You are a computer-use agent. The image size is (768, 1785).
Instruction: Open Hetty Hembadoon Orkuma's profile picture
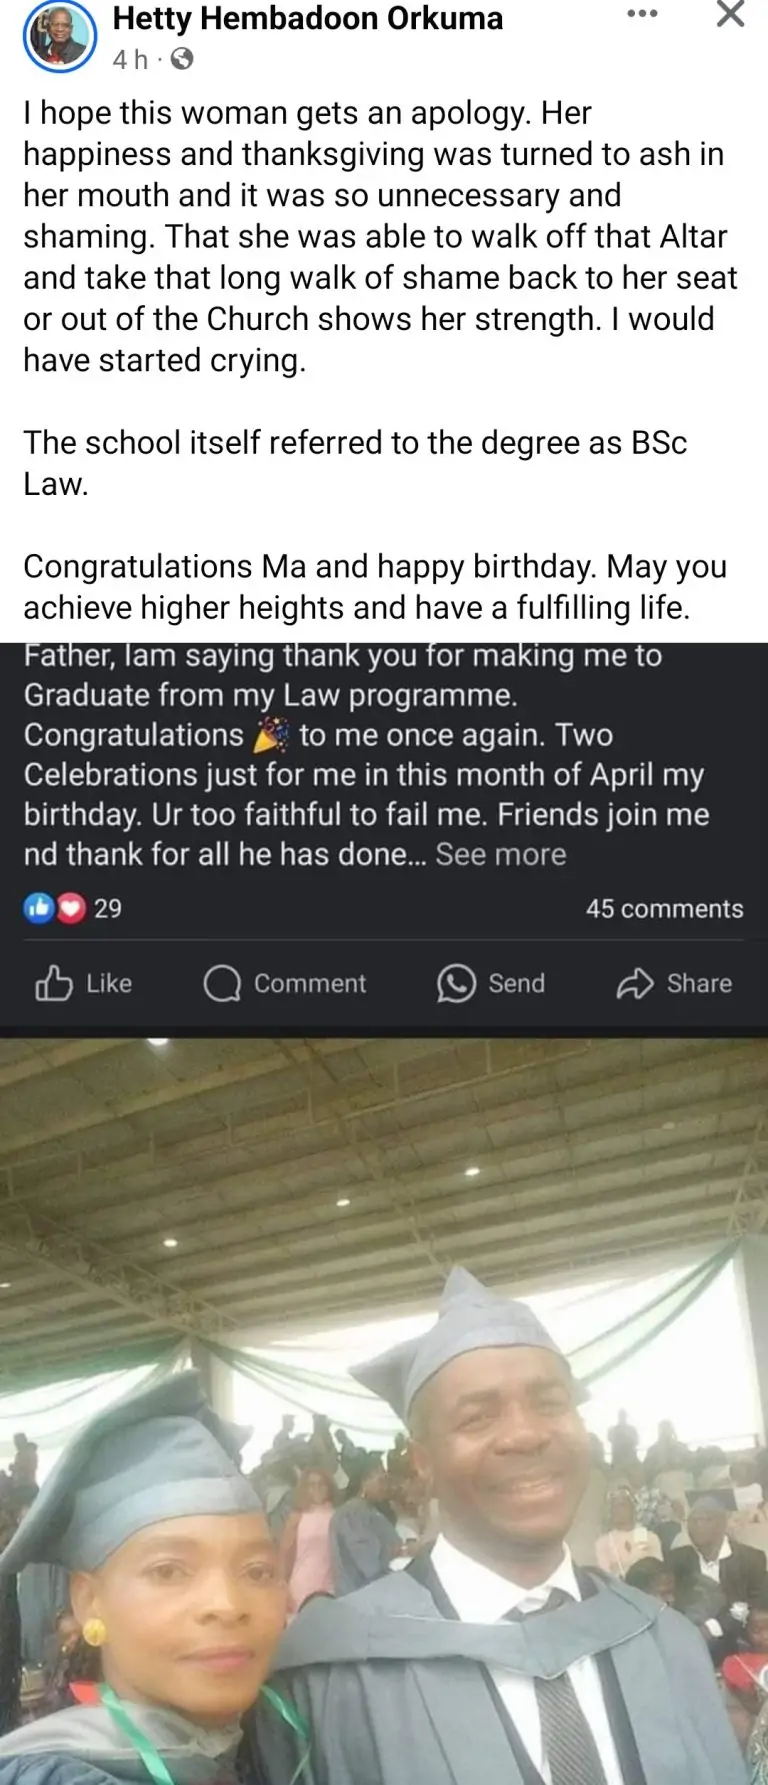coord(59,37)
